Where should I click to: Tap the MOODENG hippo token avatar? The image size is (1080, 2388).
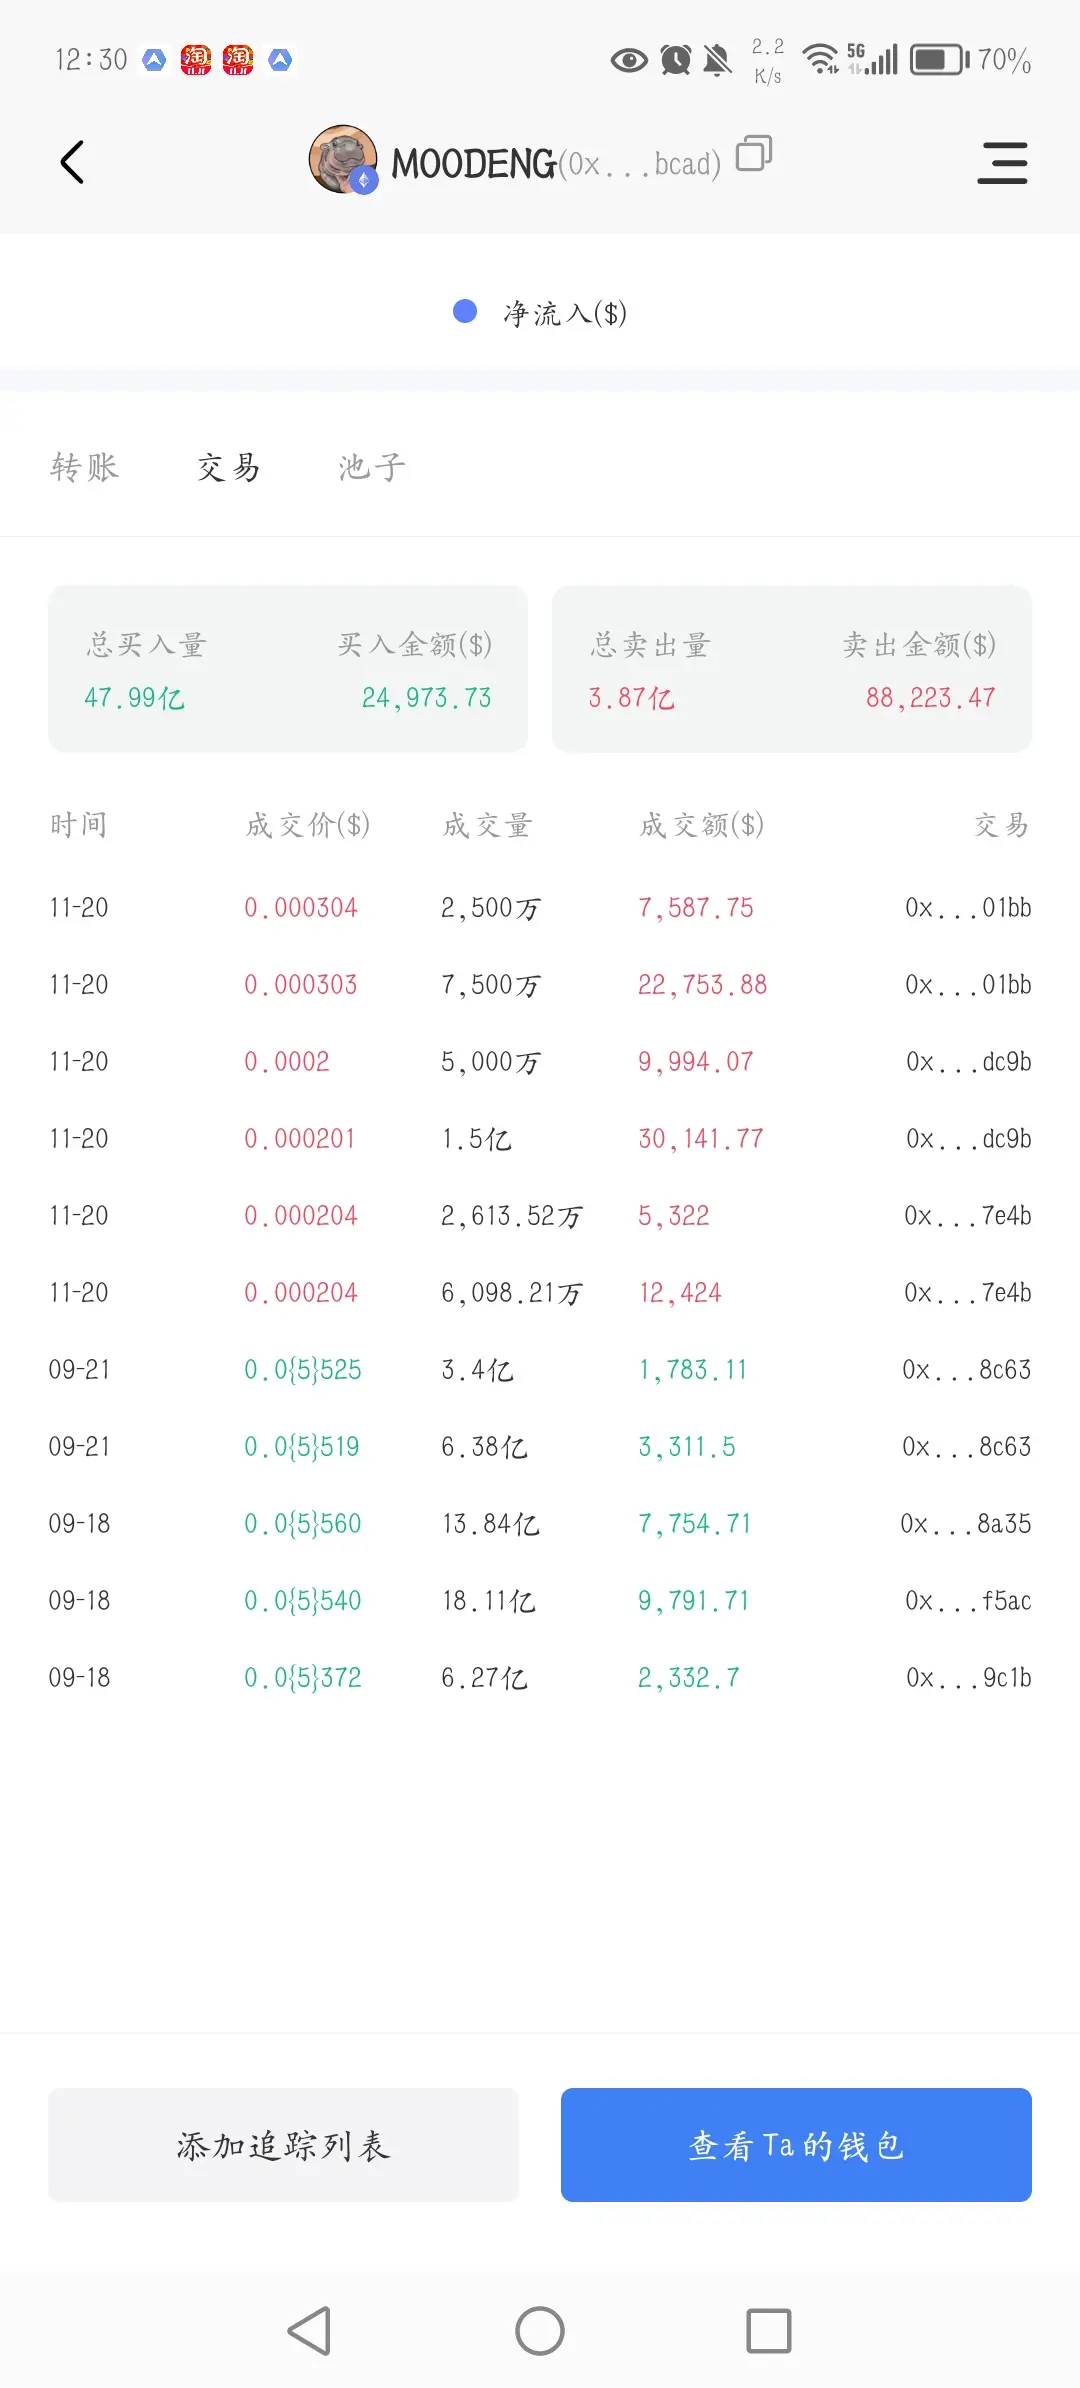pos(343,160)
